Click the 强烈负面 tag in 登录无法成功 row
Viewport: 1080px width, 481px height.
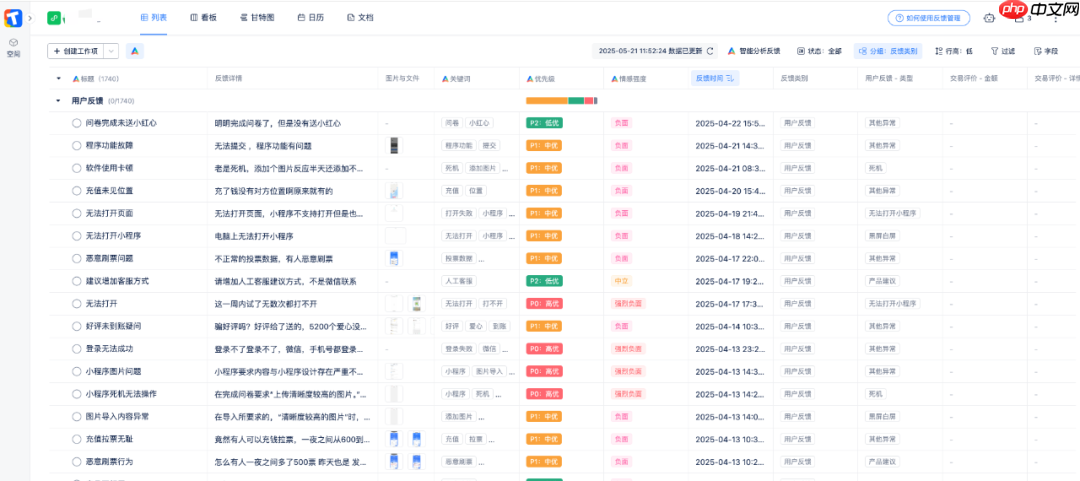pos(628,349)
